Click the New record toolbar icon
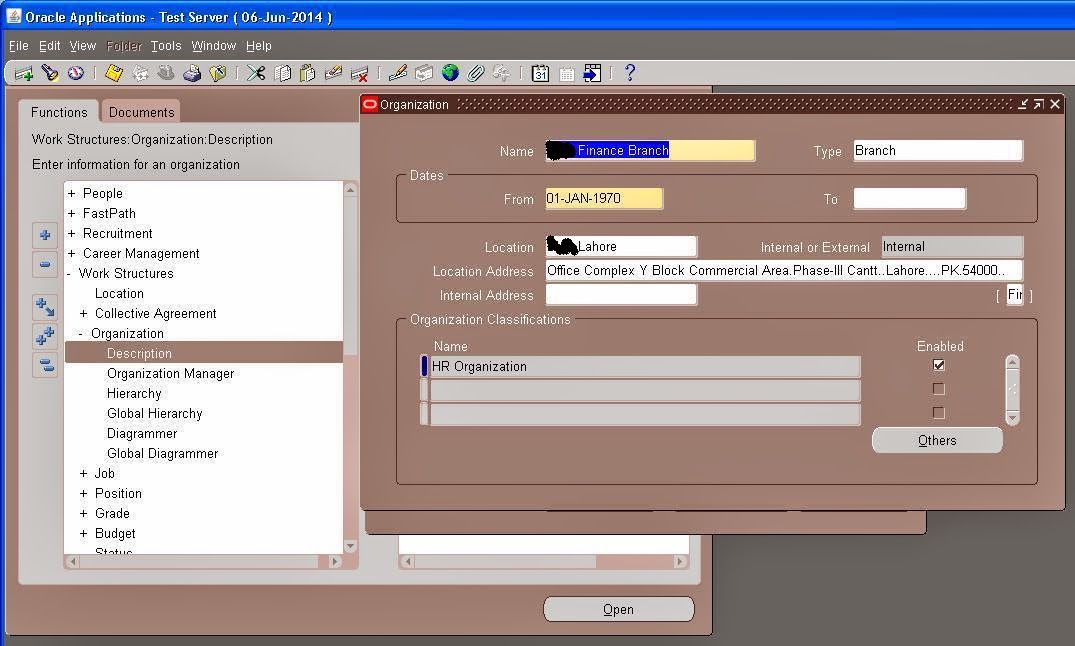 point(24,73)
